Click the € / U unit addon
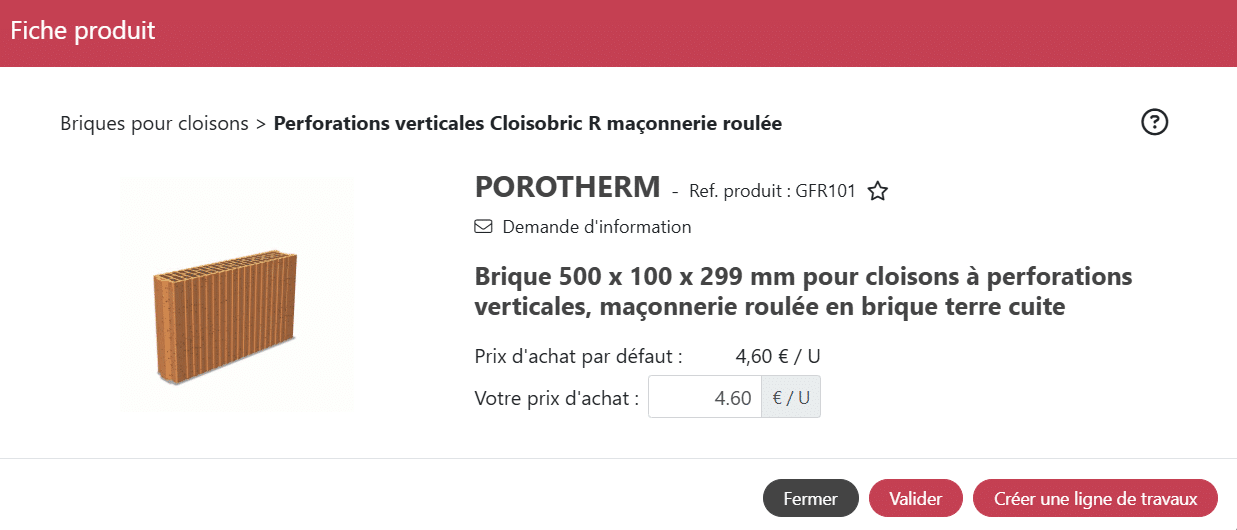Viewport: 1237px width, 530px height. pos(791,398)
